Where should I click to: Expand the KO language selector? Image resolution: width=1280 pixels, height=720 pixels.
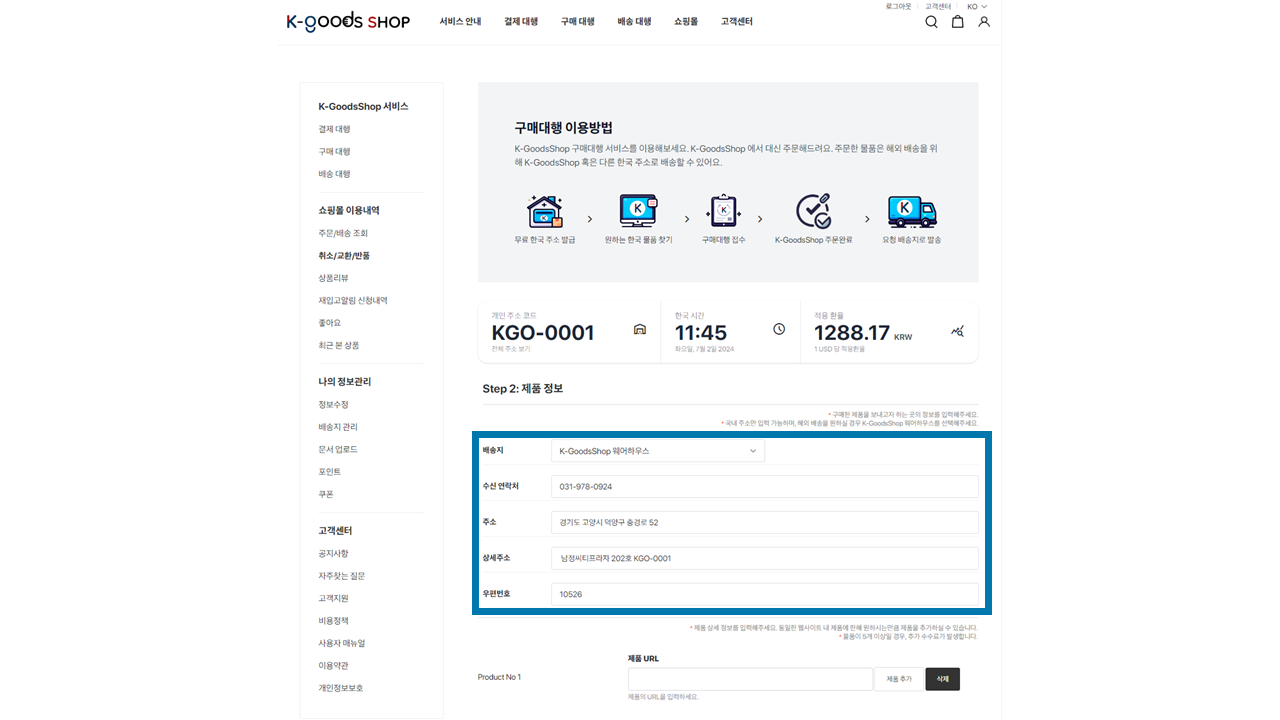(x=976, y=7)
